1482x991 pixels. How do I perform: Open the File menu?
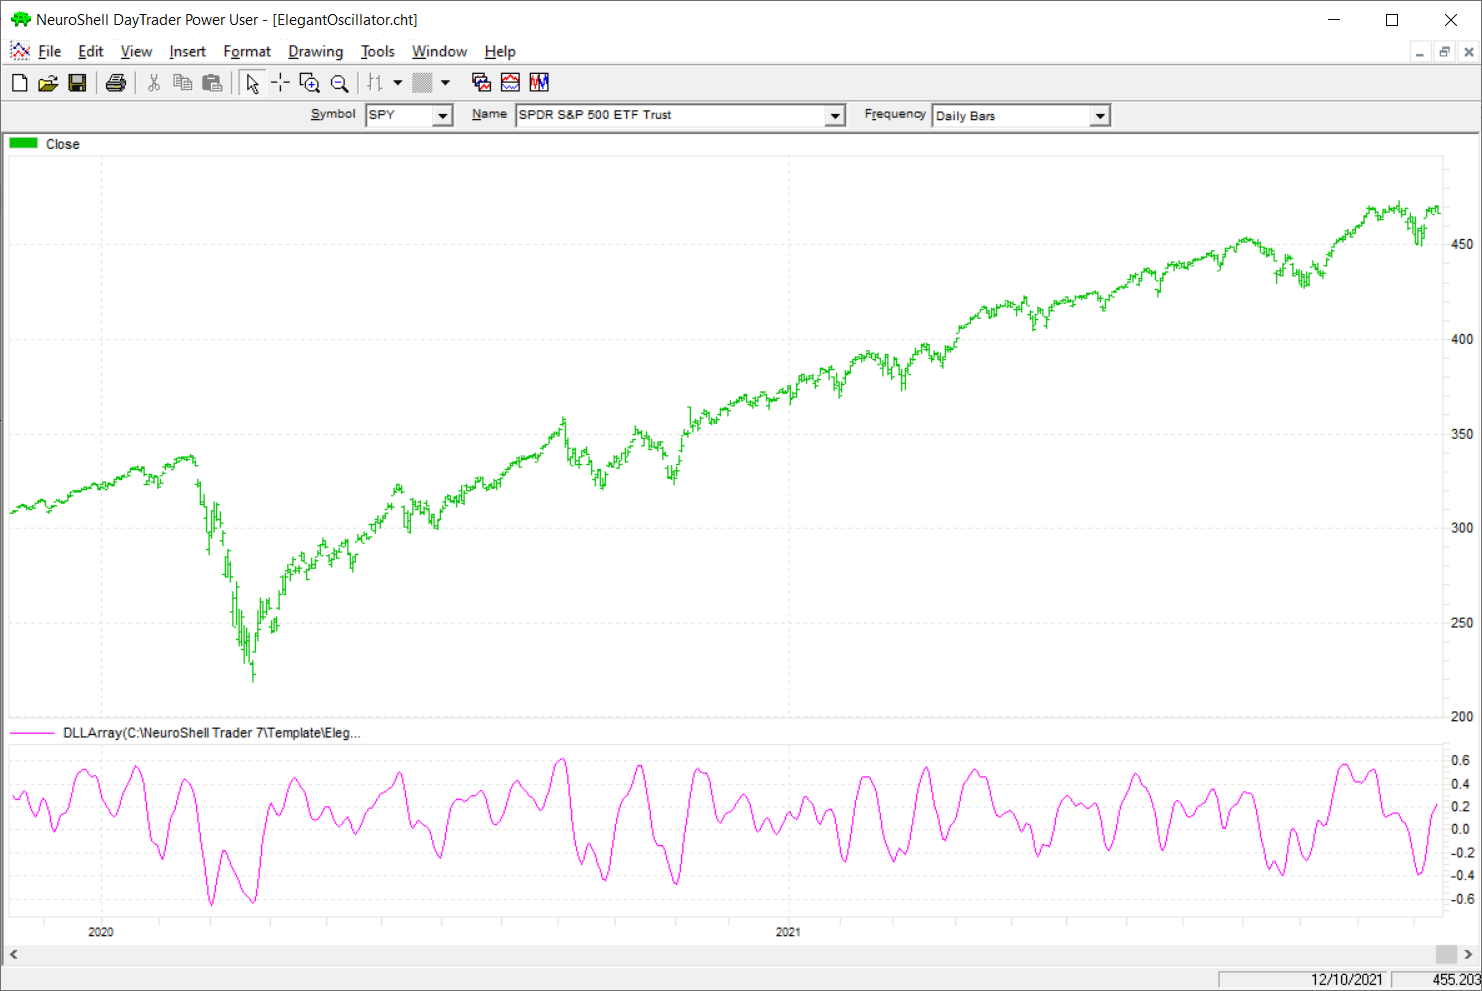point(50,52)
